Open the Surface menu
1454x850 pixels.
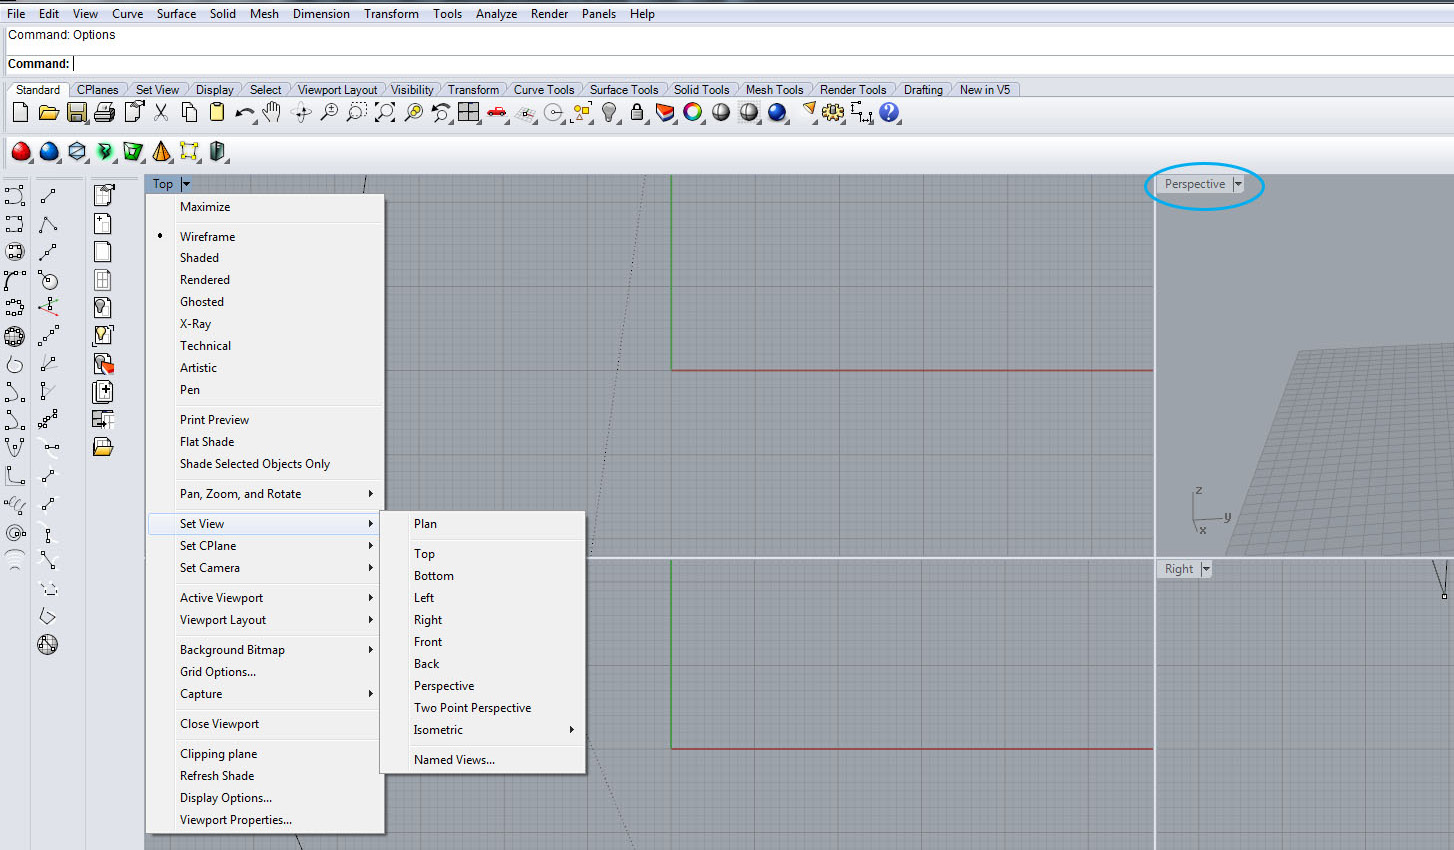(176, 14)
